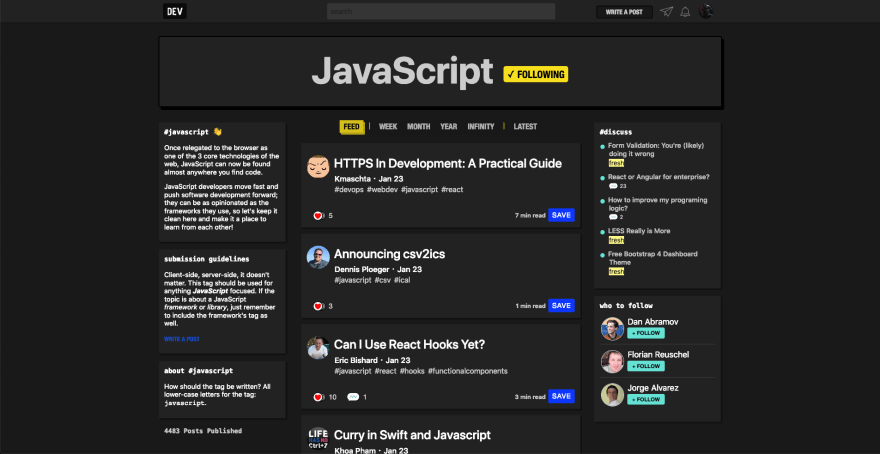Open Dan Abramov profile picture
The height and width of the screenshot is (454, 880).
pos(612,328)
